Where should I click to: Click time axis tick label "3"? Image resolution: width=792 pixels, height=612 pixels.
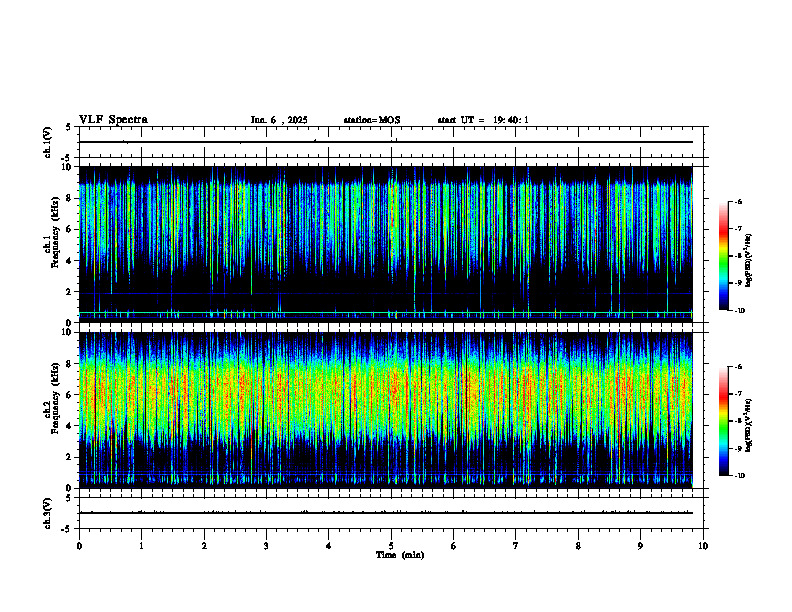[x=266, y=546]
